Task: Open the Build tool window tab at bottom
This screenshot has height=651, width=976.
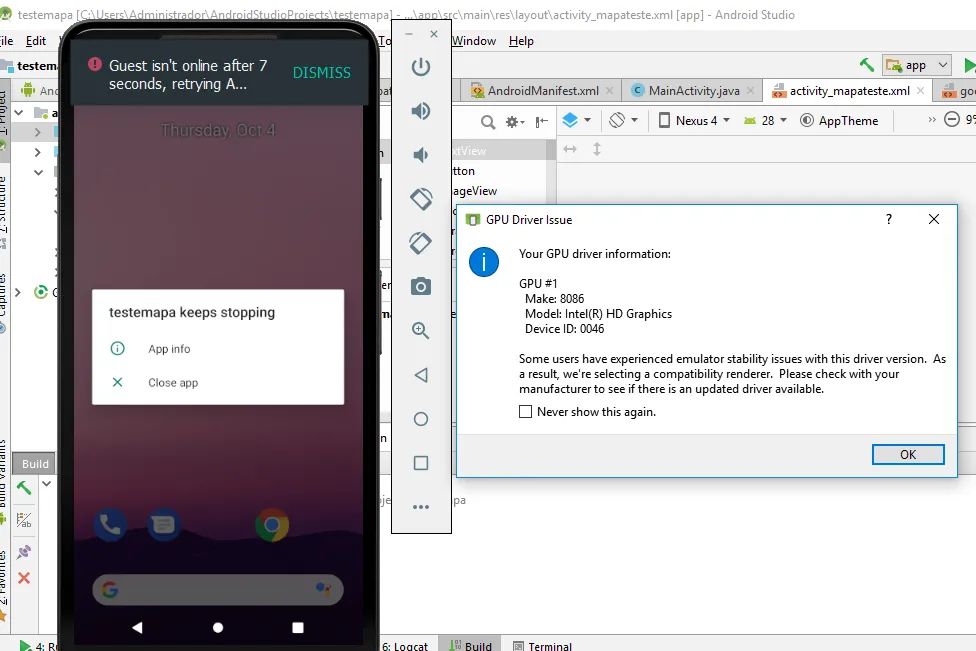Action: click(471, 646)
